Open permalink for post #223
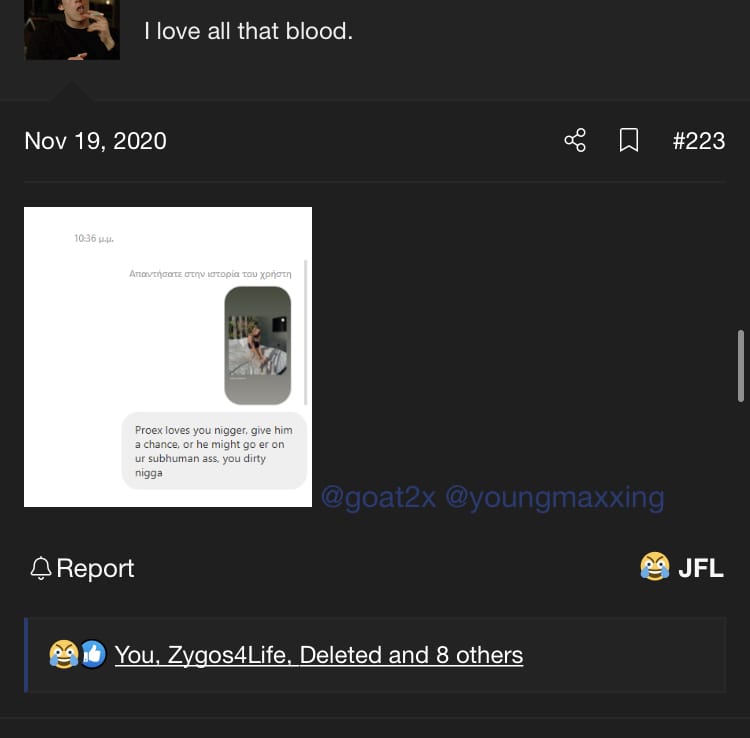This screenshot has height=738, width=750. 698,141
